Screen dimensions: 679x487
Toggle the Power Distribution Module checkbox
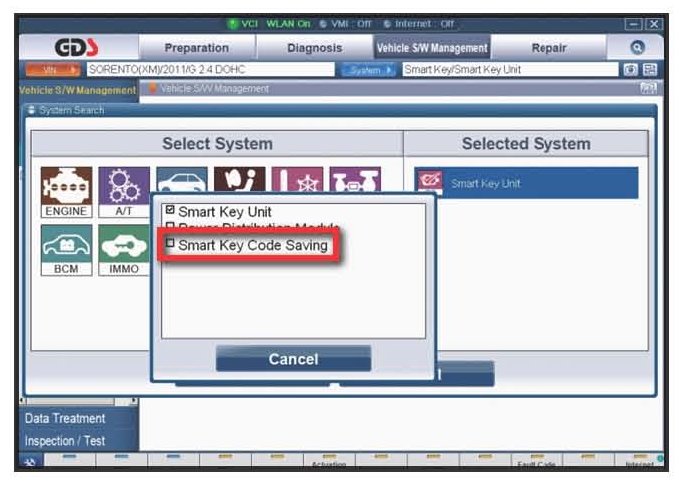pos(170,228)
